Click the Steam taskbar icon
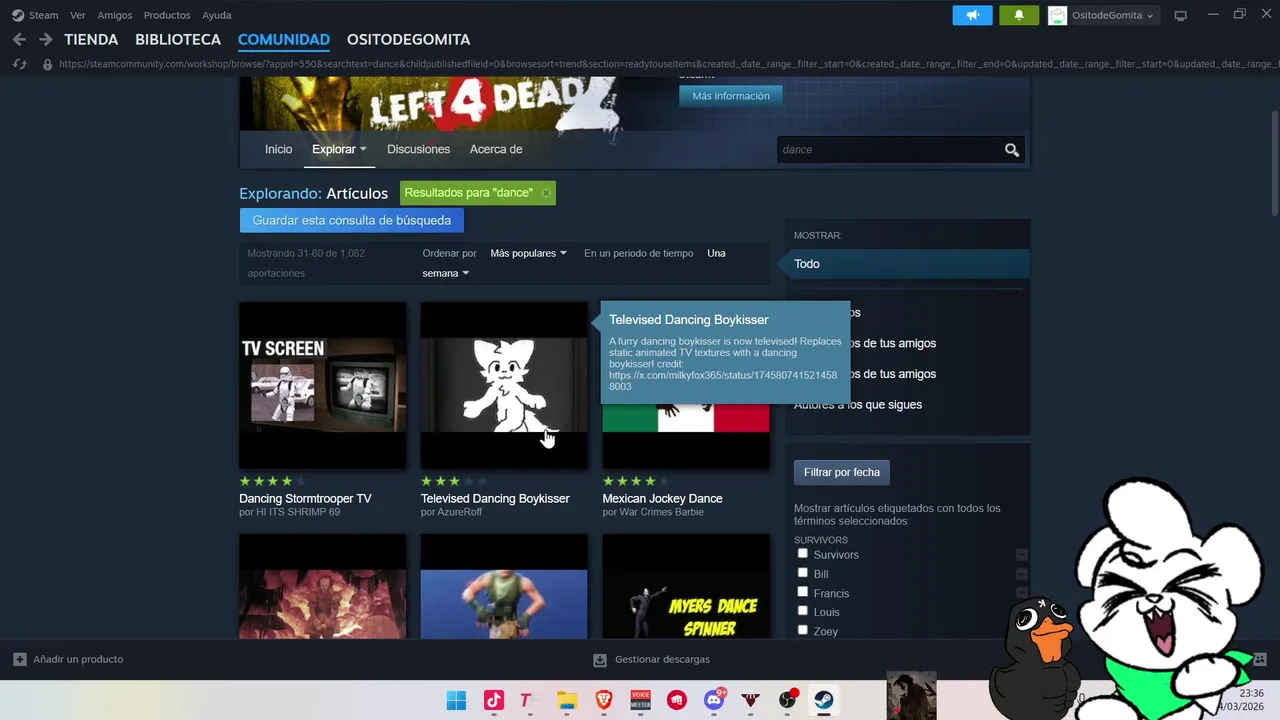This screenshot has height=720, width=1280. [x=824, y=700]
